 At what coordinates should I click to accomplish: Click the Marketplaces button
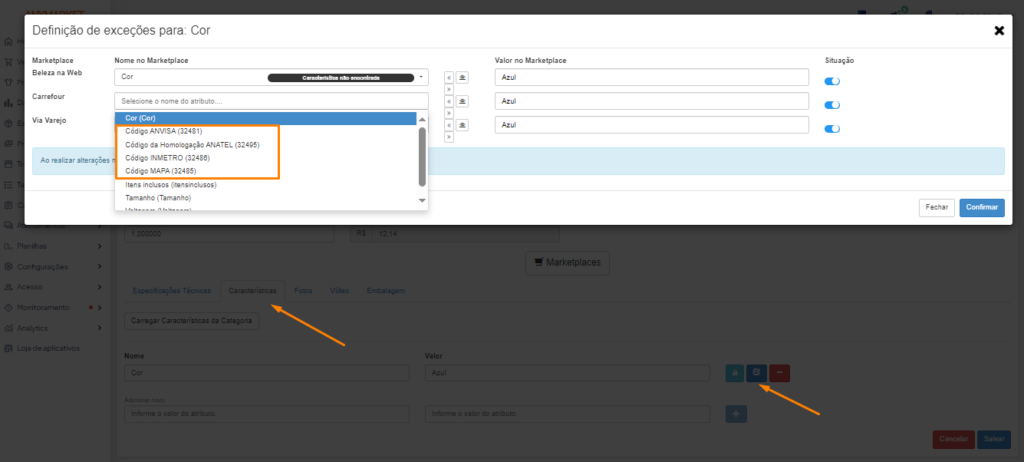point(567,263)
